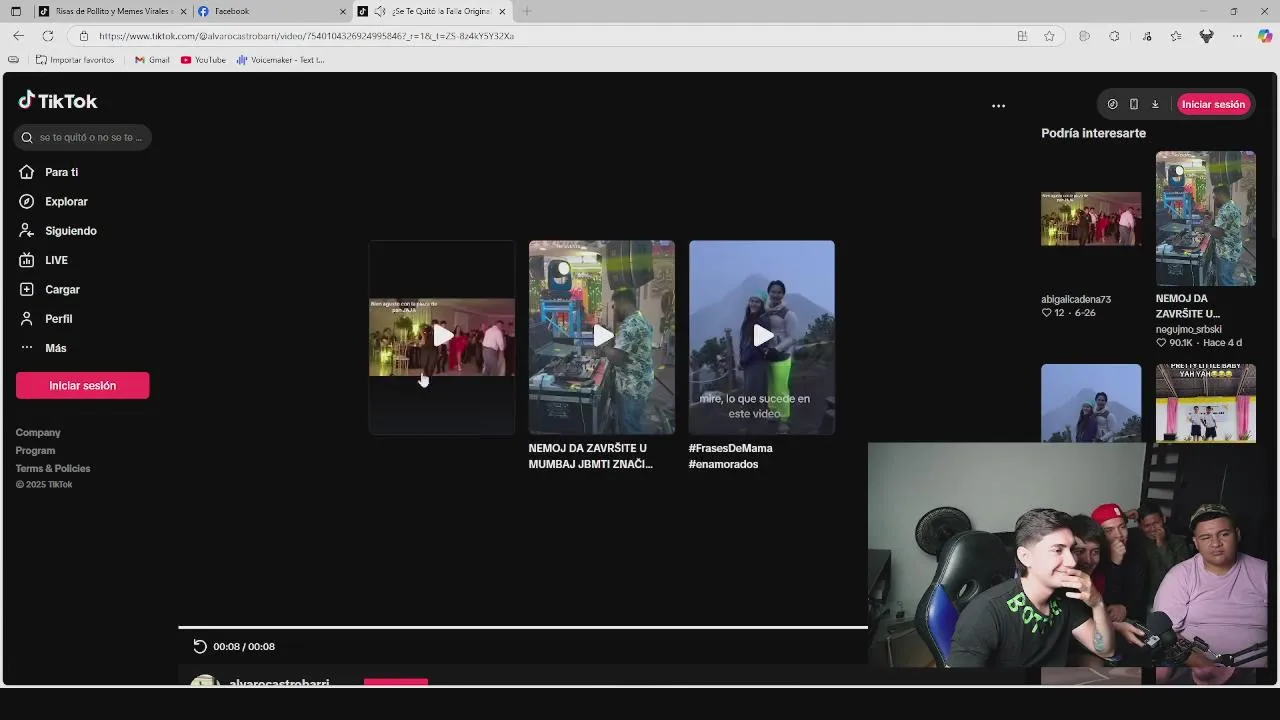Expand the Program footer section
The height and width of the screenshot is (720, 1280).
click(x=35, y=451)
